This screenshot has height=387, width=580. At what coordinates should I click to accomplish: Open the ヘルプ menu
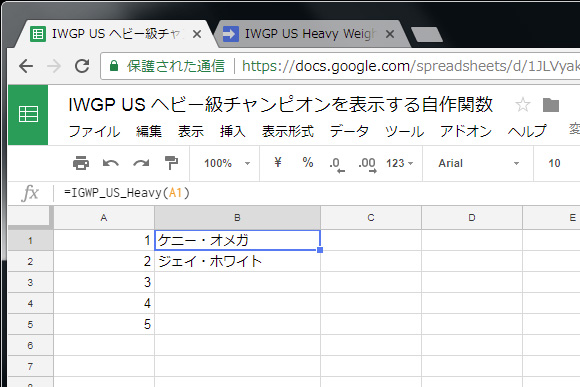(527, 131)
